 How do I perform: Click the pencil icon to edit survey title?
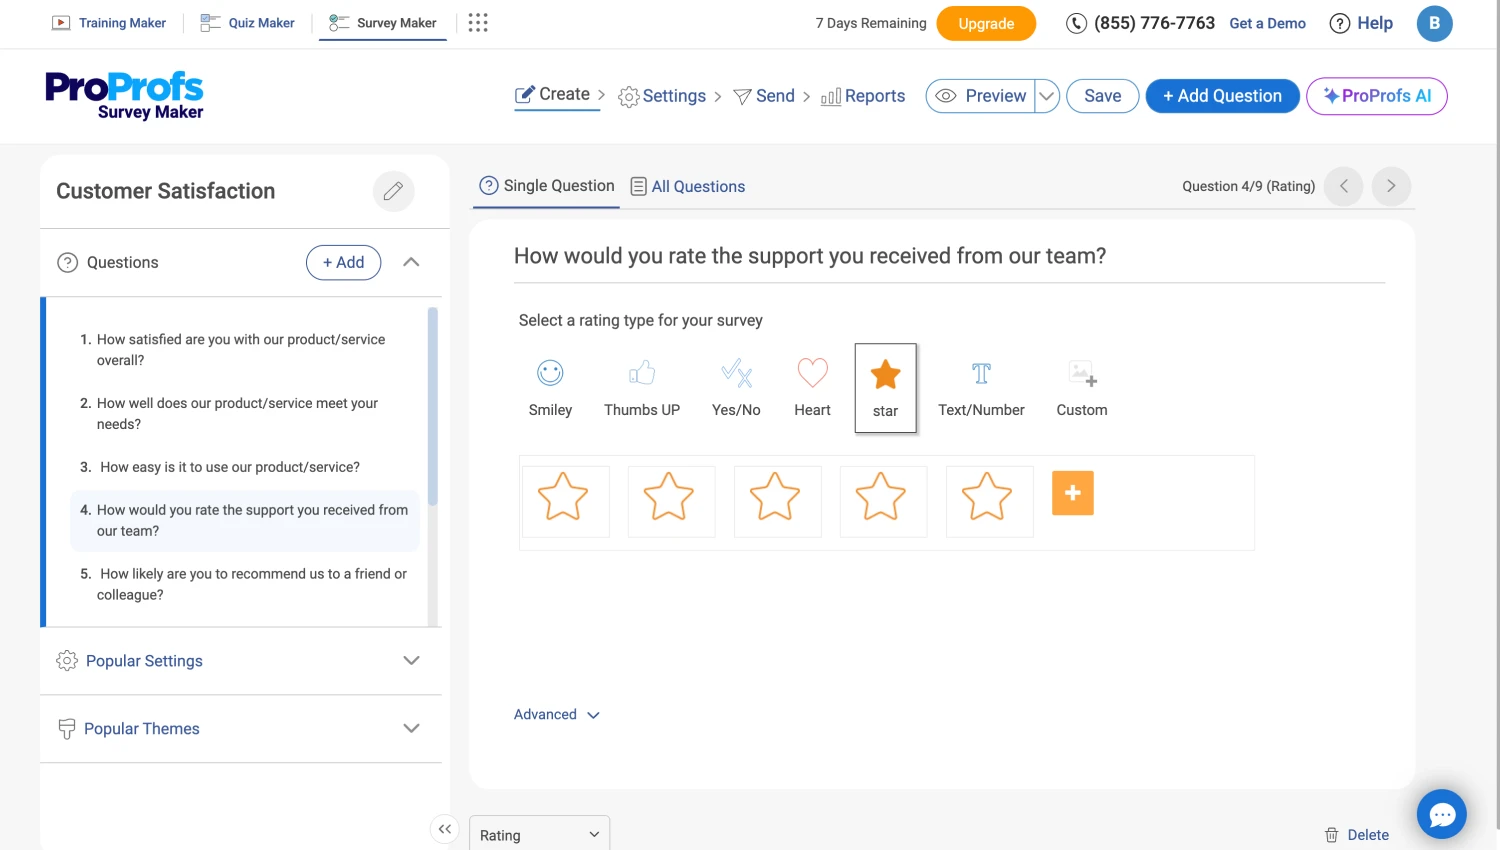pyautogui.click(x=393, y=191)
